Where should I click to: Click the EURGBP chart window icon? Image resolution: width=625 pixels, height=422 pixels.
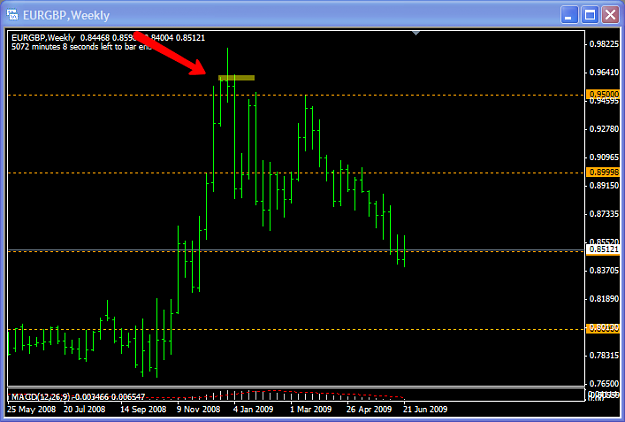[12, 15]
